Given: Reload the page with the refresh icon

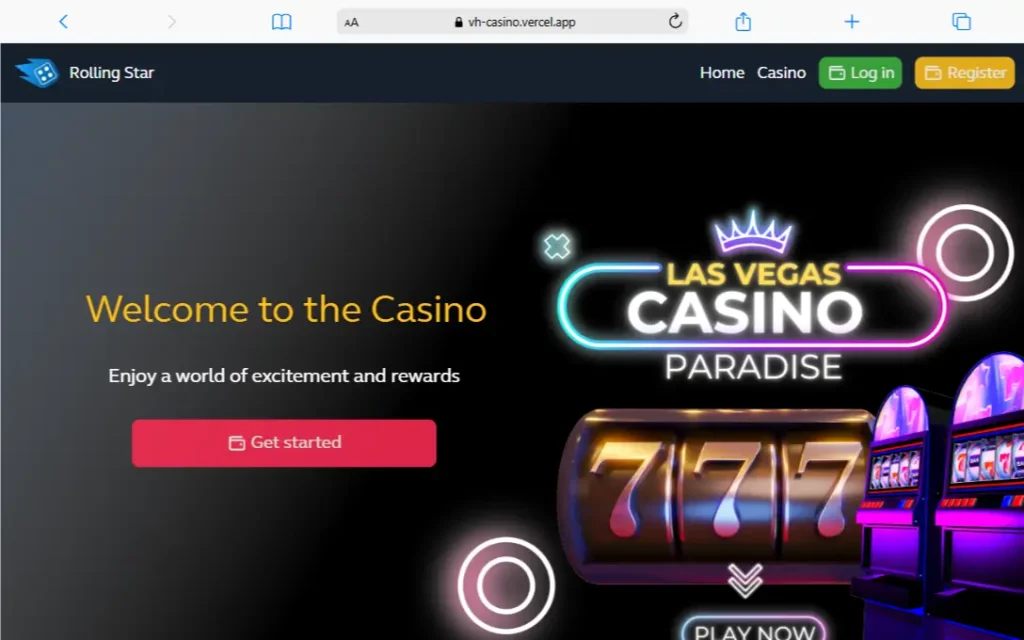Looking at the screenshot, I should pyautogui.click(x=675, y=21).
